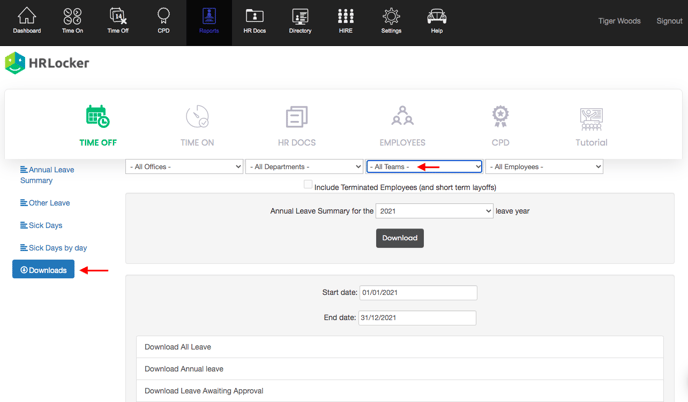Image resolution: width=688 pixels, height=402 pixels.
Task: Toggle Include Terminated Employees checkbox
Action: tap(308, 185)
